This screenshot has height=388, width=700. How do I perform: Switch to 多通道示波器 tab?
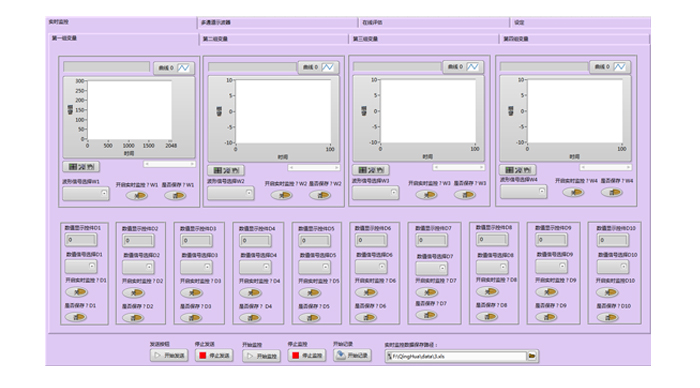[277, 22]
